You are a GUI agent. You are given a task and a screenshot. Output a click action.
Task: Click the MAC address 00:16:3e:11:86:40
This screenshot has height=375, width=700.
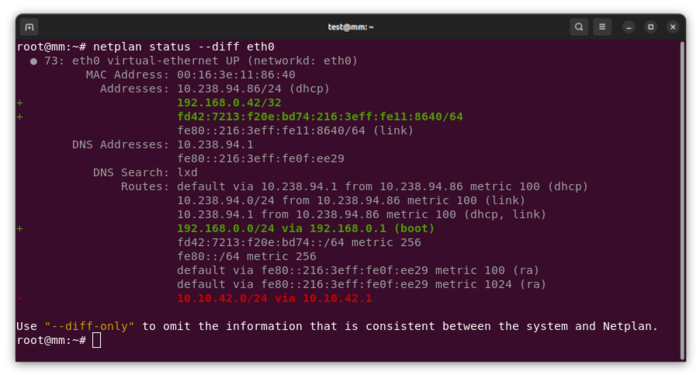click(236, 75)
